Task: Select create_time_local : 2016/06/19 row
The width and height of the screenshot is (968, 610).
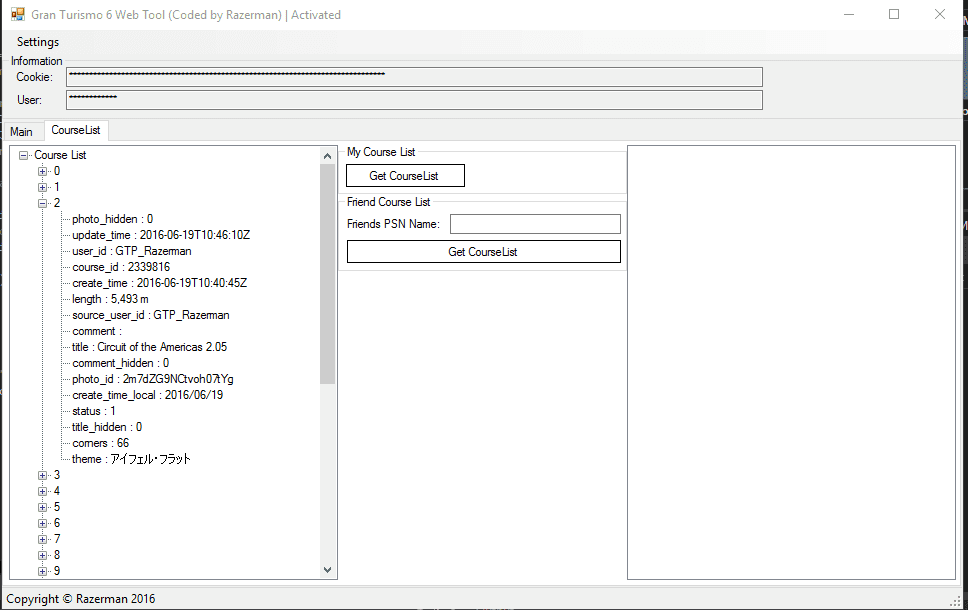Action: point(148,396)
